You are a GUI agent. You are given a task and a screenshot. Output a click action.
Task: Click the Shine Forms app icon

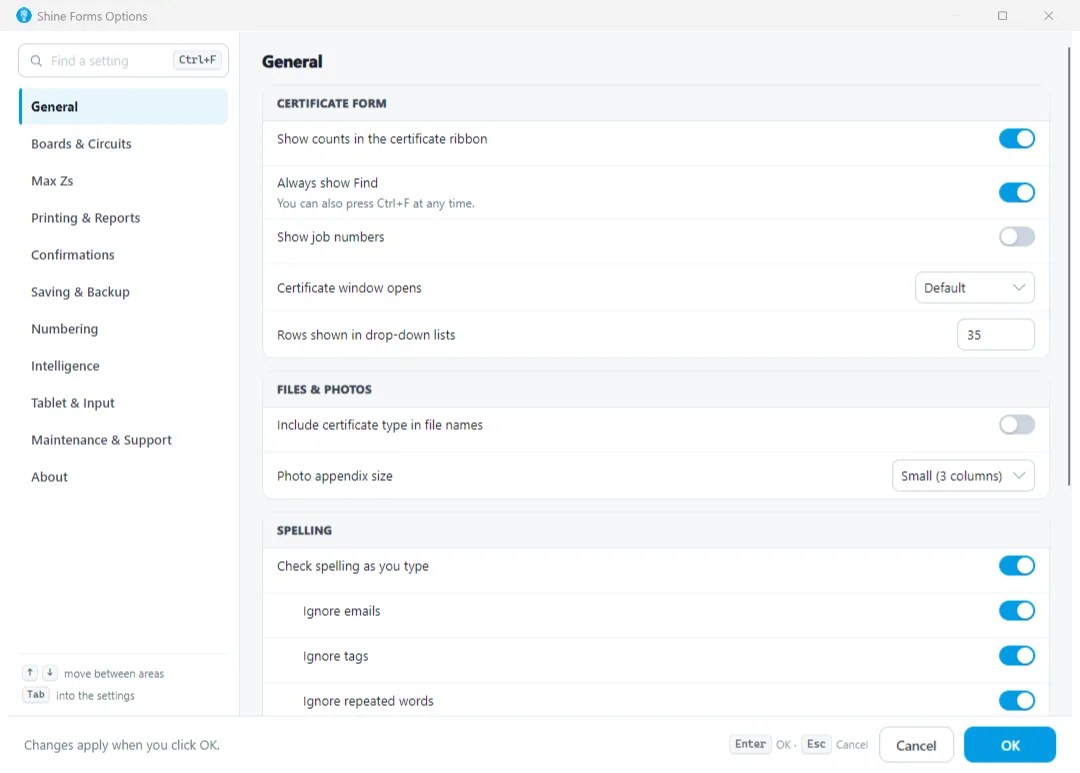[x=23, y=15]
